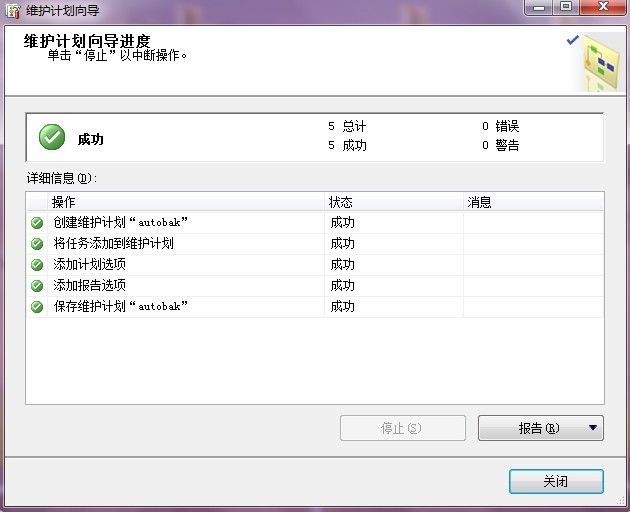Click the 停止(S) button

click(403, 428)
